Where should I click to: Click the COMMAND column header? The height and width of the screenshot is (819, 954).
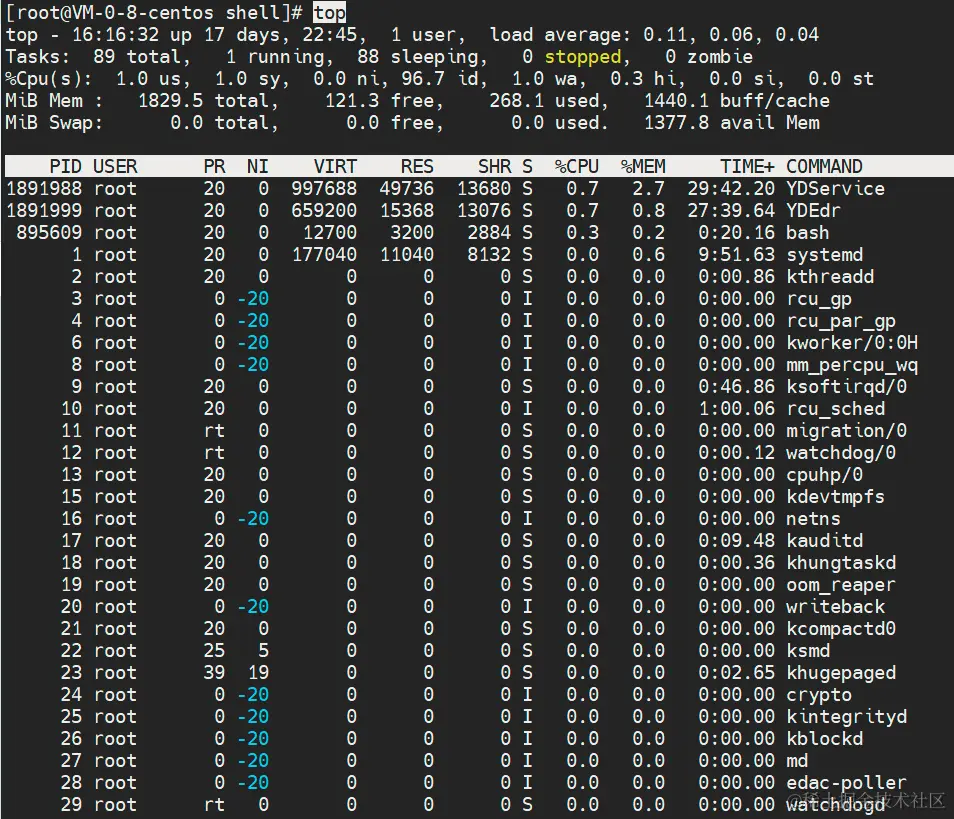[x=824, y=166]
